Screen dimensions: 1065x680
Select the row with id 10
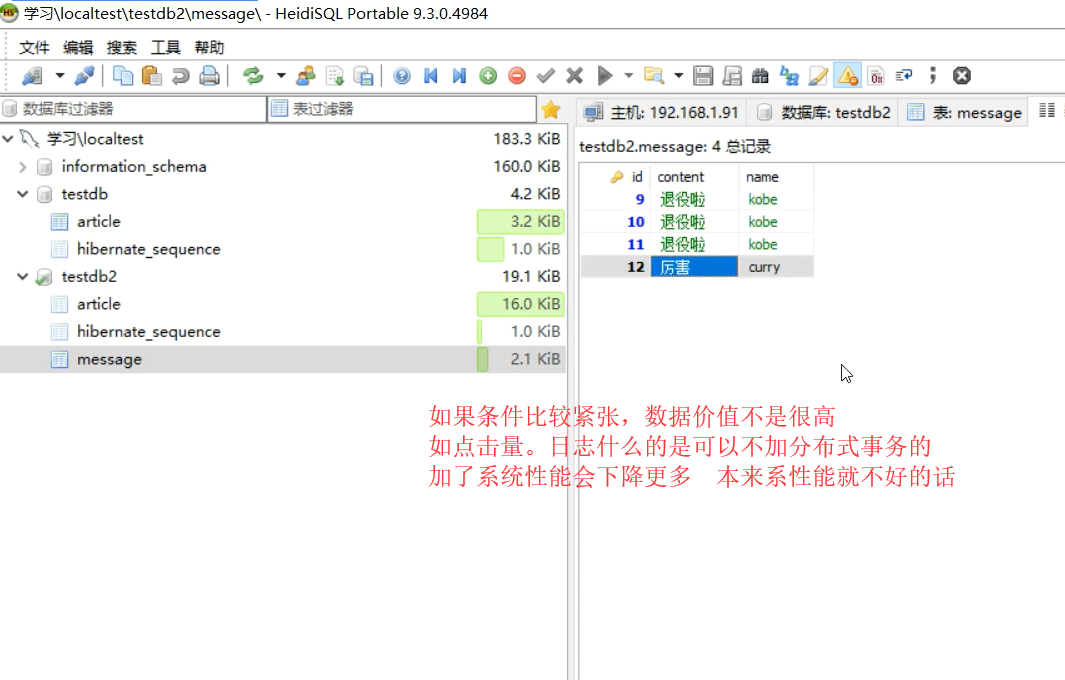[697, 221]
